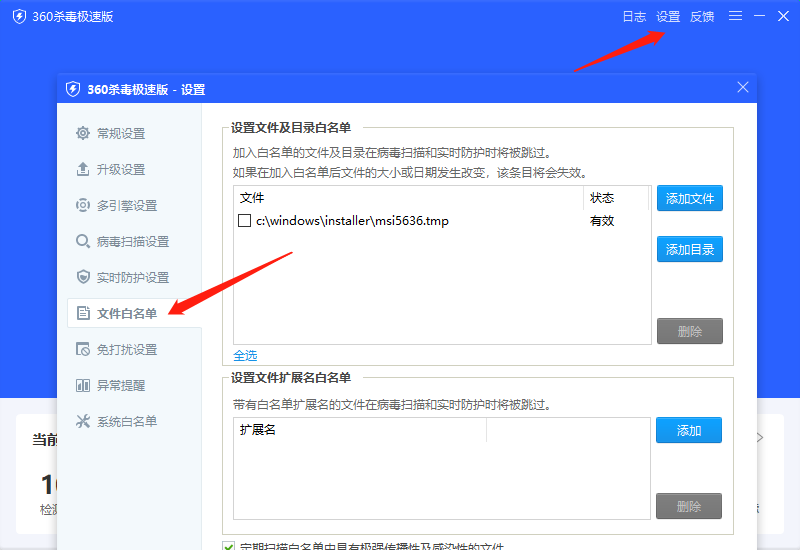Click the 扩展名 column header

click(x=360, y=430)
